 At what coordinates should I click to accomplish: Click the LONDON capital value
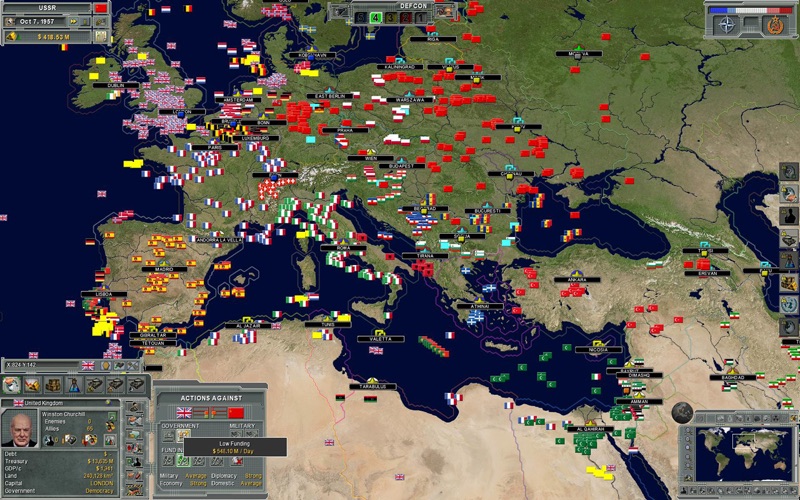click(x=102, y=483)
